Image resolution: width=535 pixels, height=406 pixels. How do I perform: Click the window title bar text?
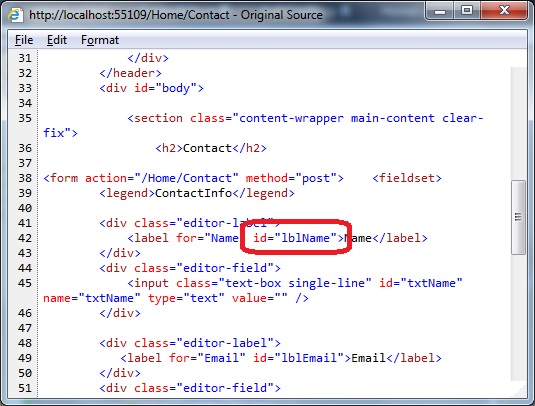point(176,15)
